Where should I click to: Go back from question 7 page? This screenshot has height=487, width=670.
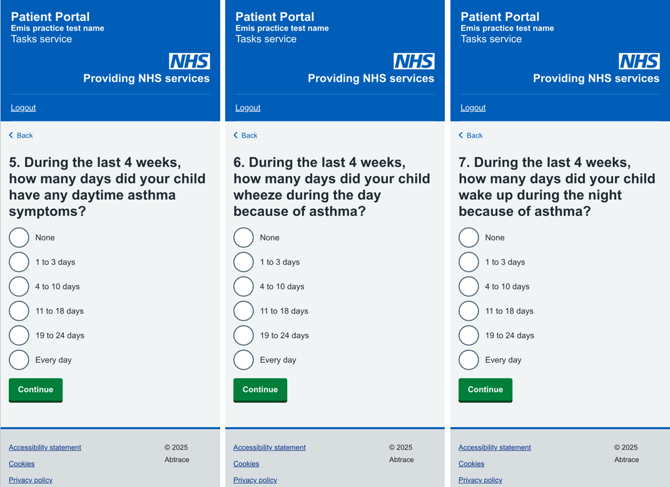point(470,135)
